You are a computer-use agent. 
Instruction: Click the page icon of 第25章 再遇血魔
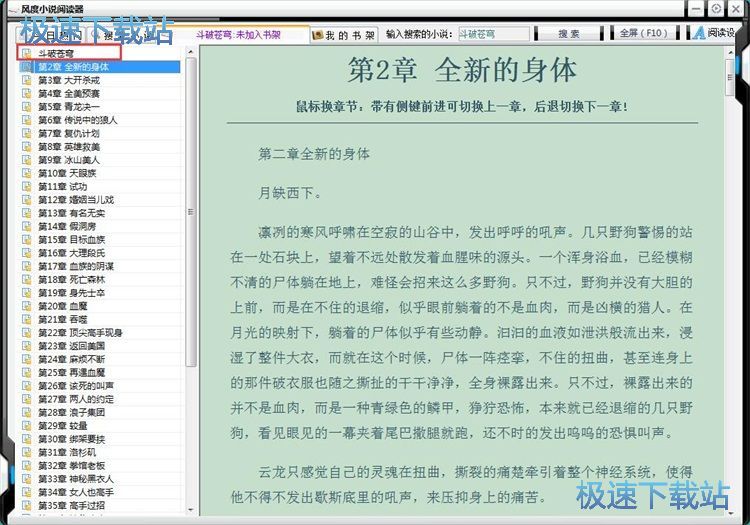click(27, 372)
